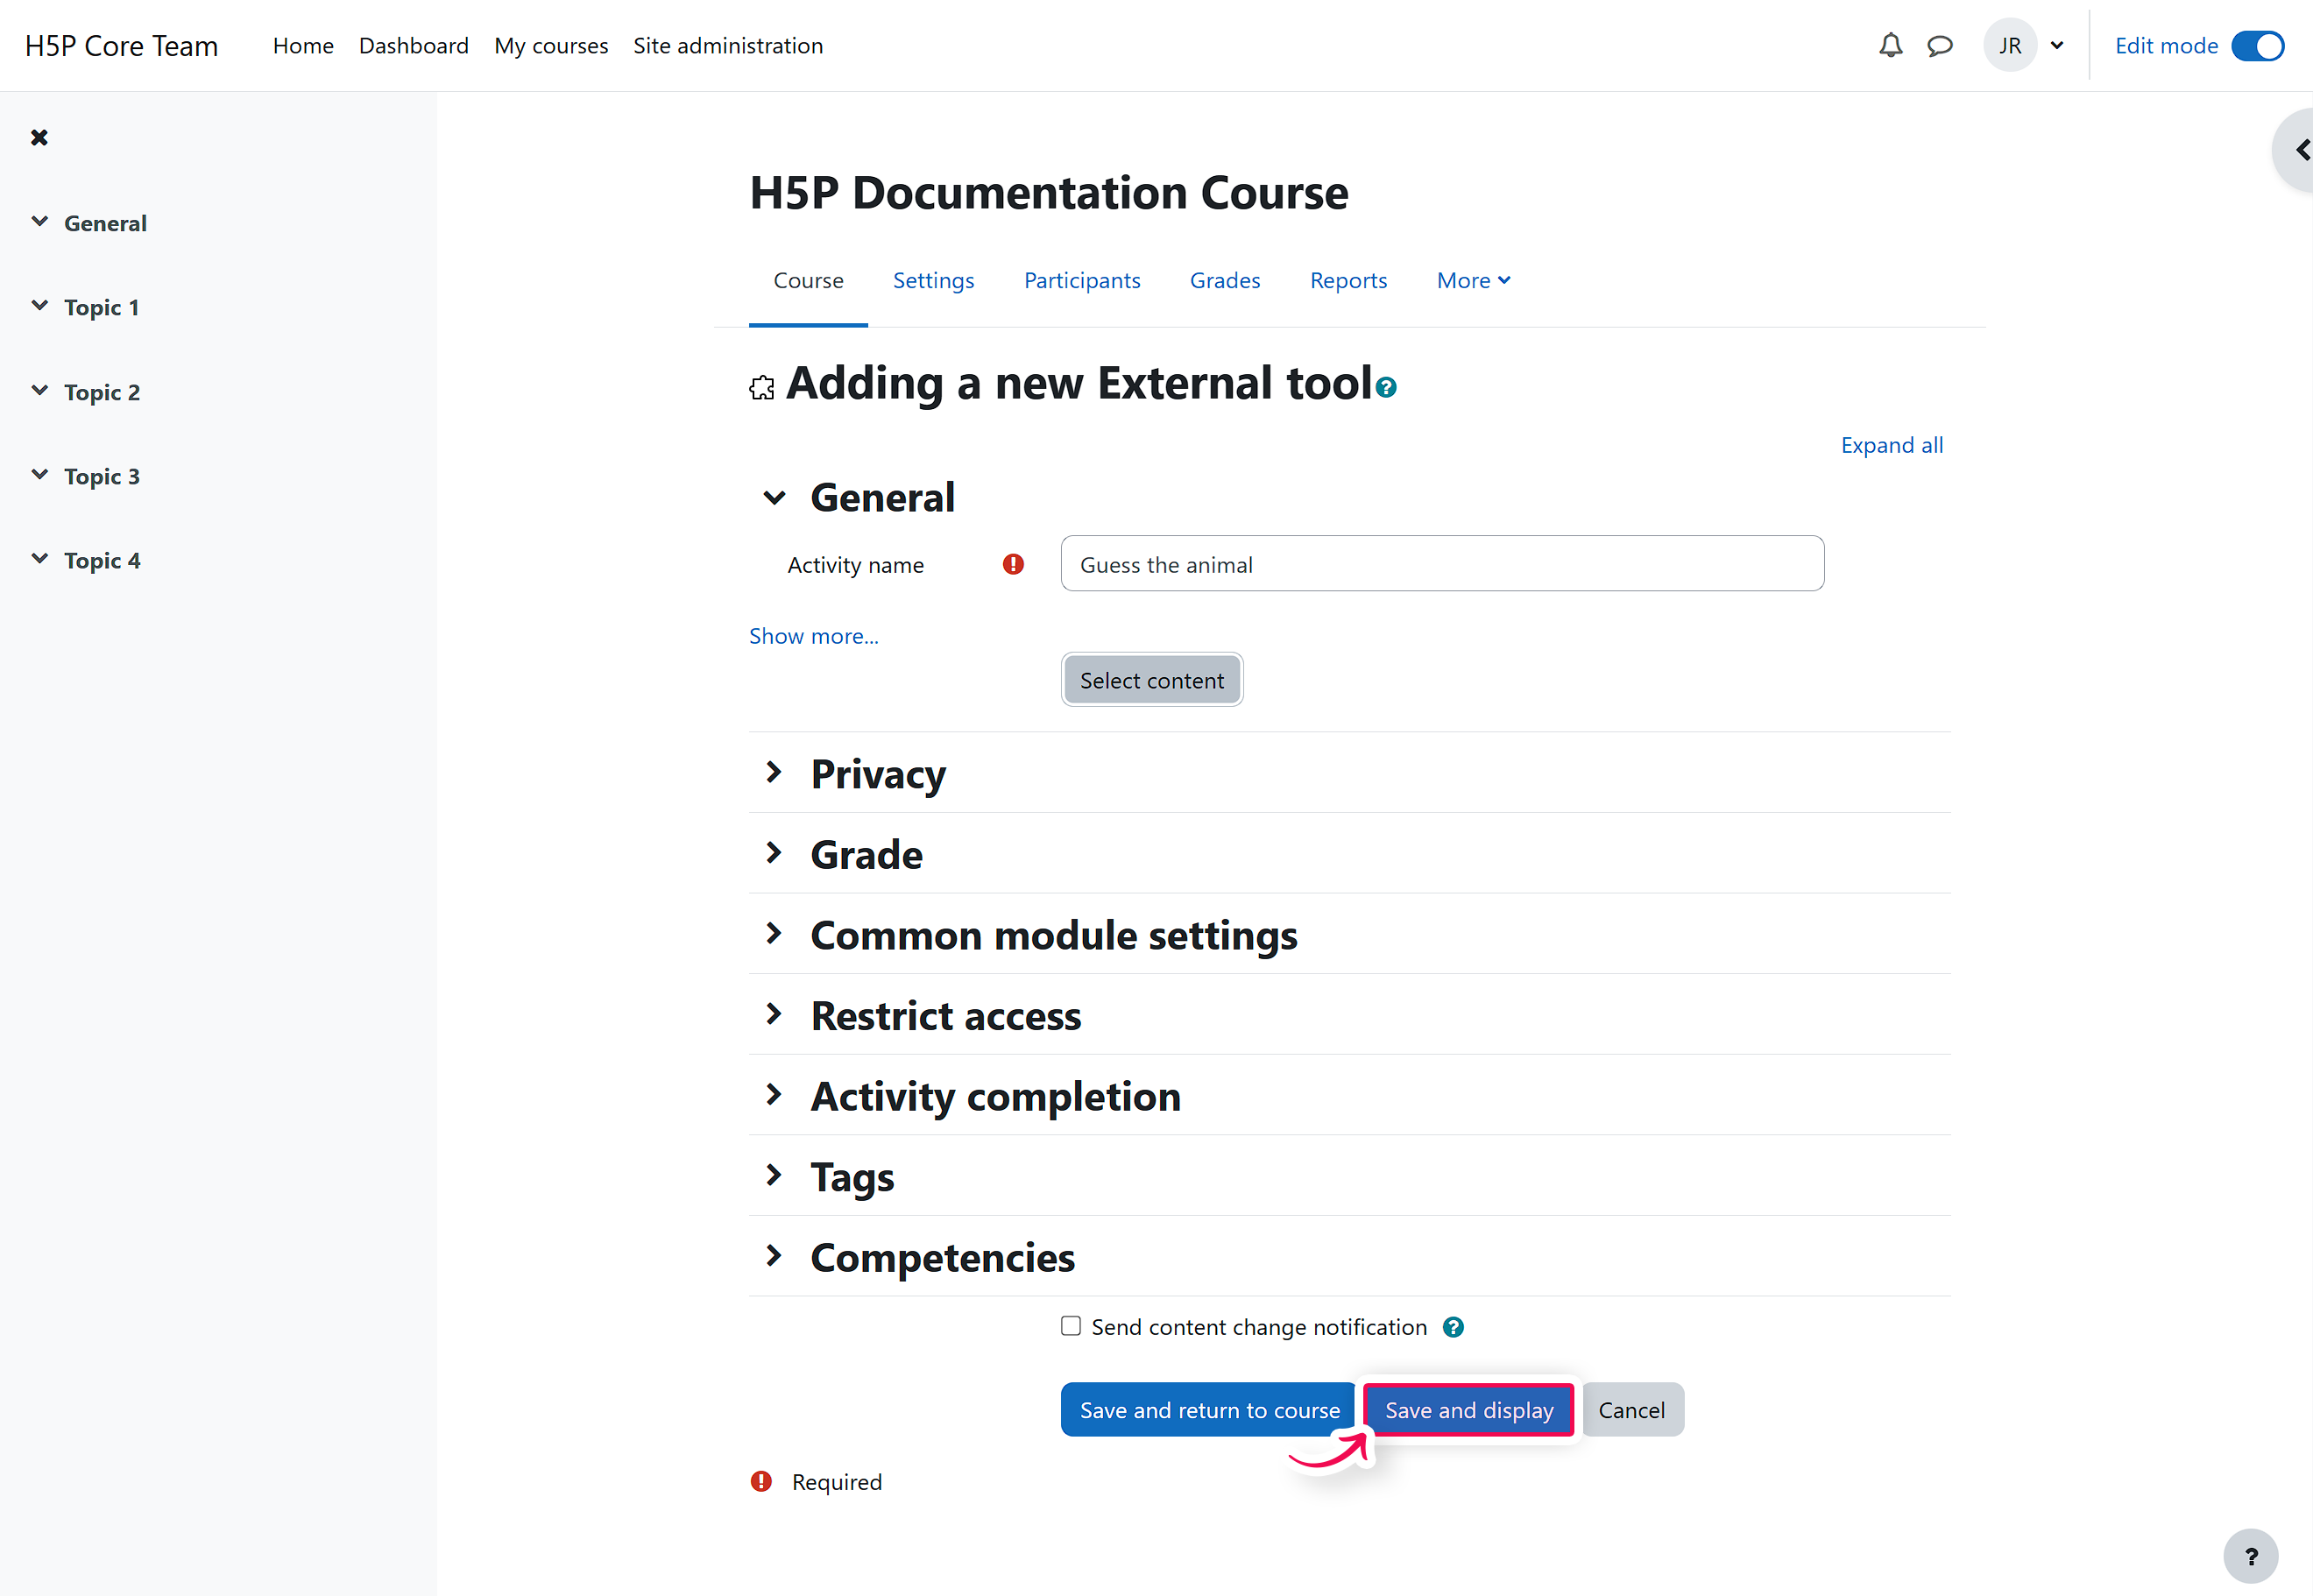
Task: Open My courses in top navigation
Action: (551, 46)
